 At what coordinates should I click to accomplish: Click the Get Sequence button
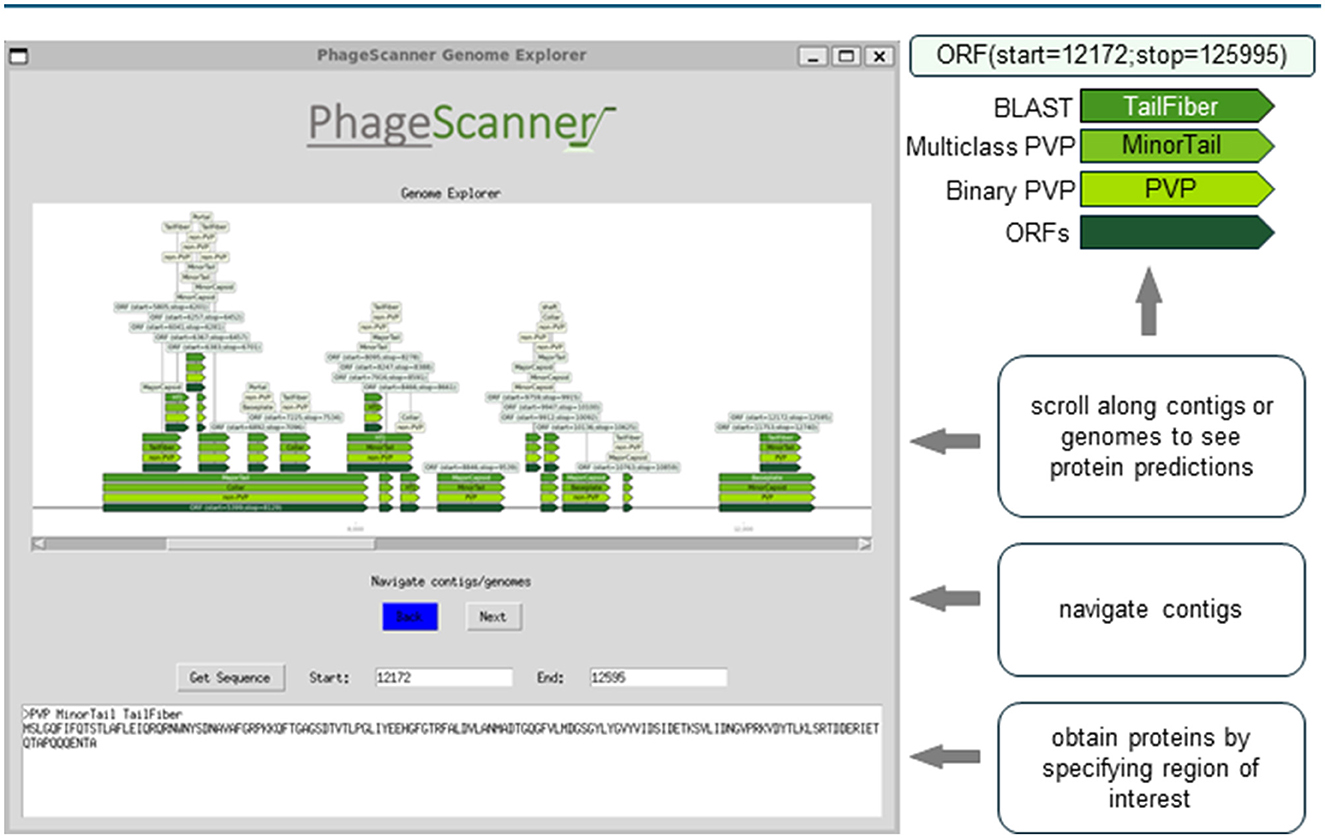(230, 677)
